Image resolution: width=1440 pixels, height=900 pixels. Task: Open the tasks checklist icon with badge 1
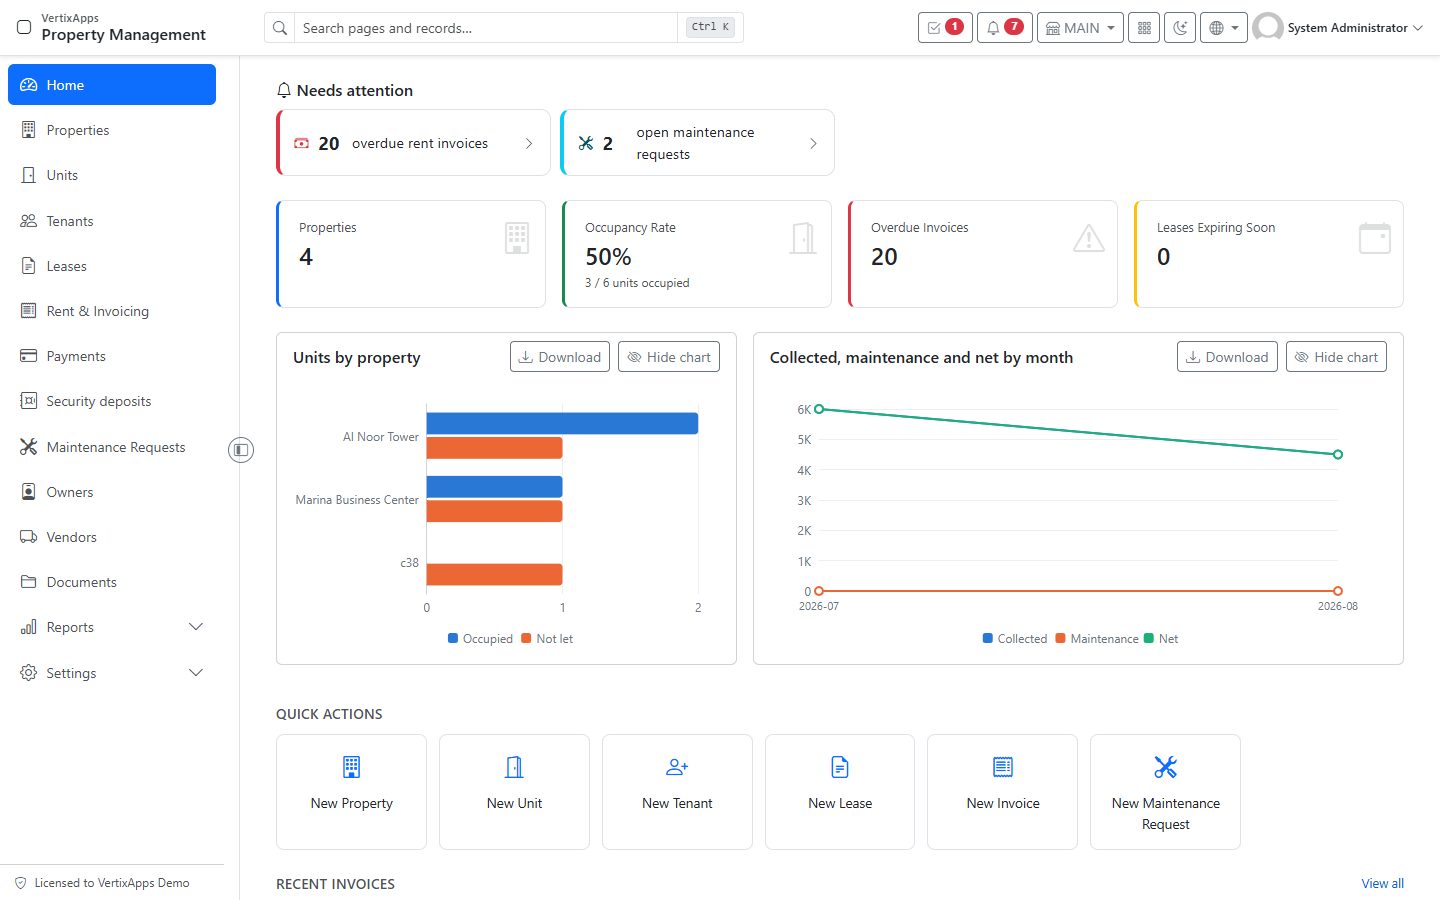(x=945, y=28)
